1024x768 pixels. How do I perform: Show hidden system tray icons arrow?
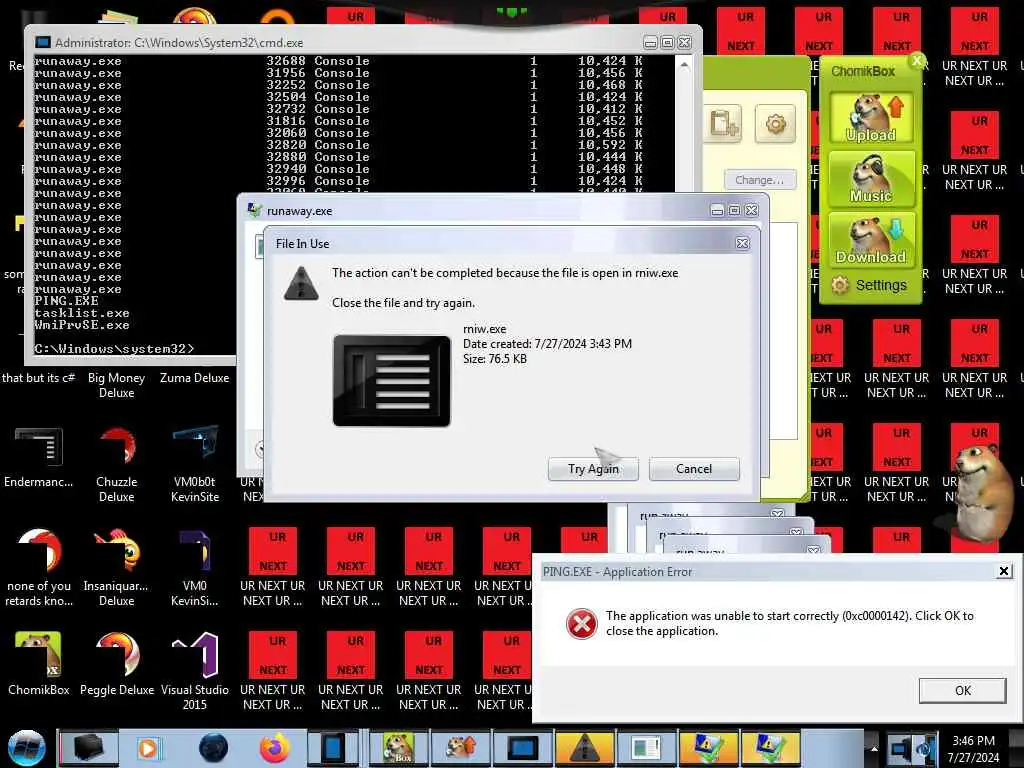(874, 748)
